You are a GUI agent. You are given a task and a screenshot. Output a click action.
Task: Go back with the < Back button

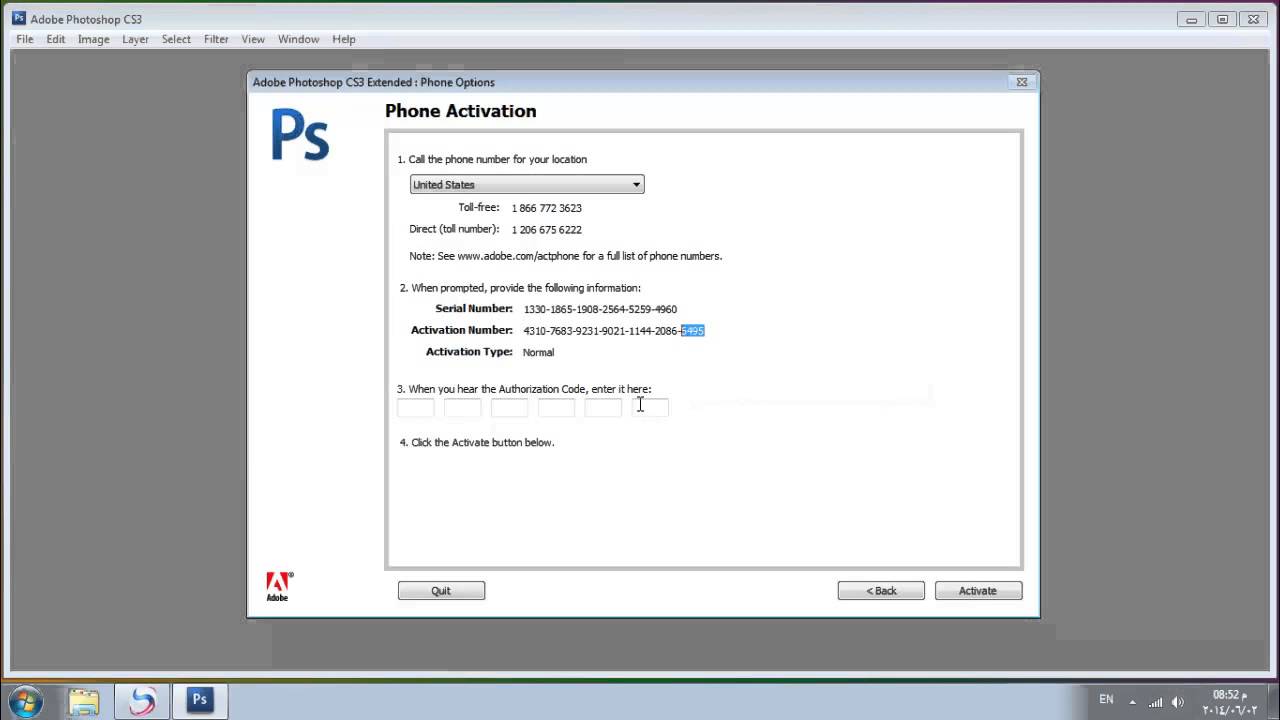pyautogui.click(x=881, y=591)
